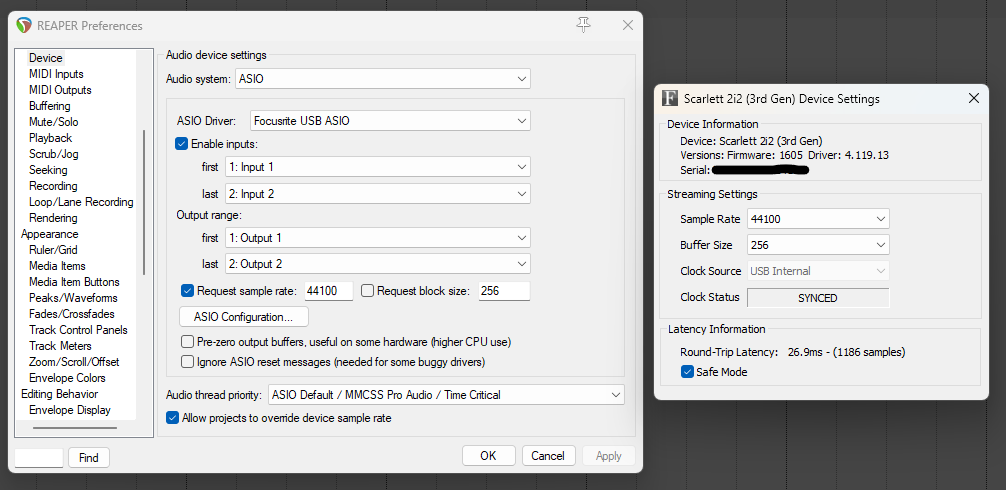This screenshot has height=490, width=1006.
Task: Open the first input dropdown showing Input 1
Action: coord(378,167)
